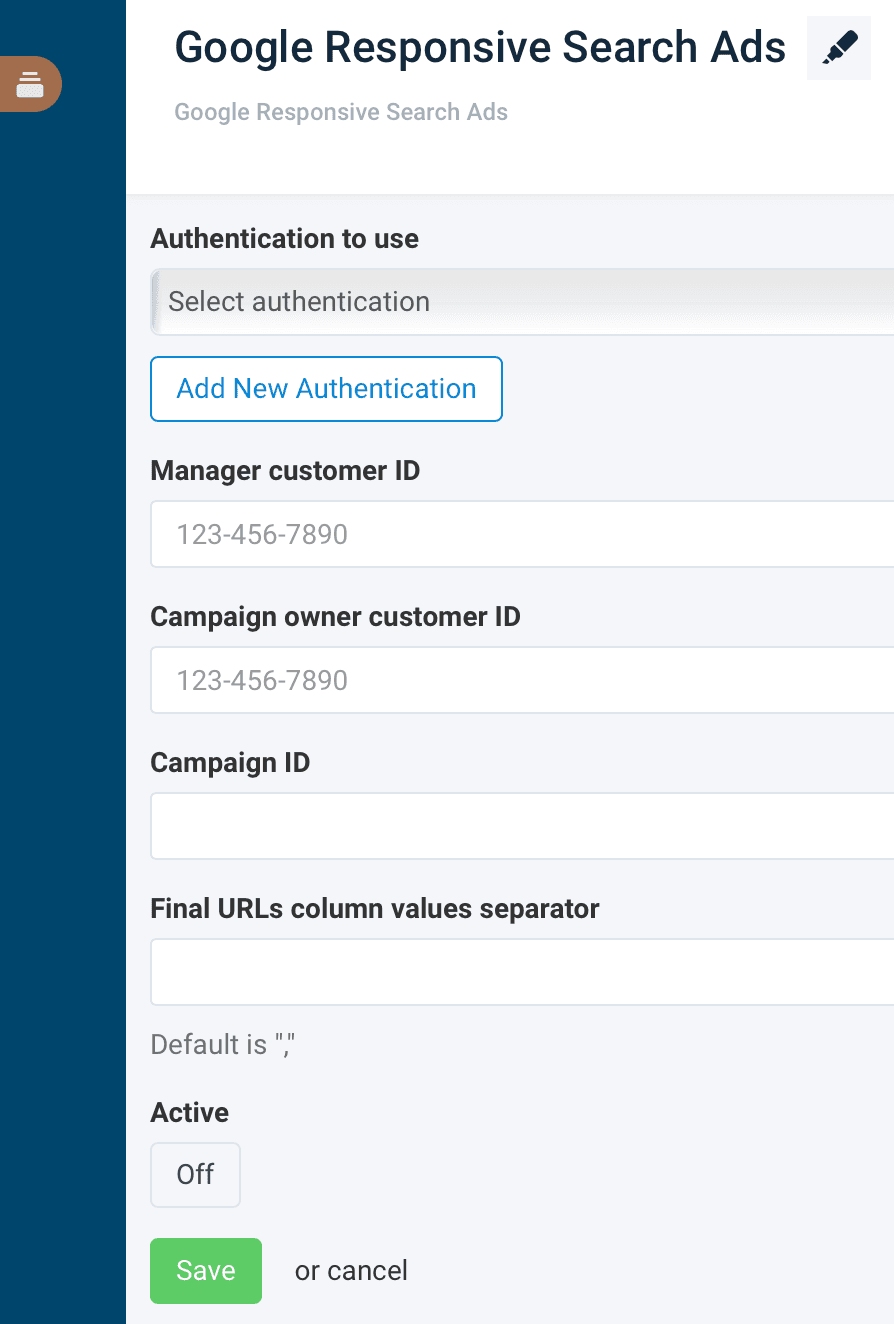
Task: Click the edit marker icon beside the title
Action: click(x=838, y=48)
